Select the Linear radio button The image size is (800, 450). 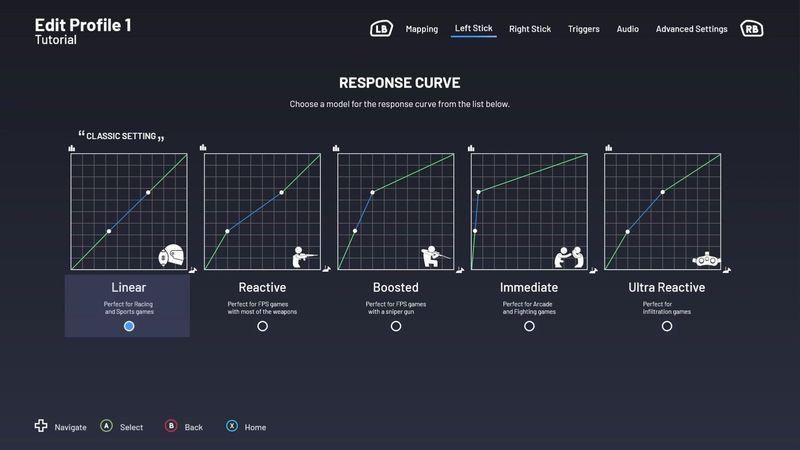(x=129, y=326)
